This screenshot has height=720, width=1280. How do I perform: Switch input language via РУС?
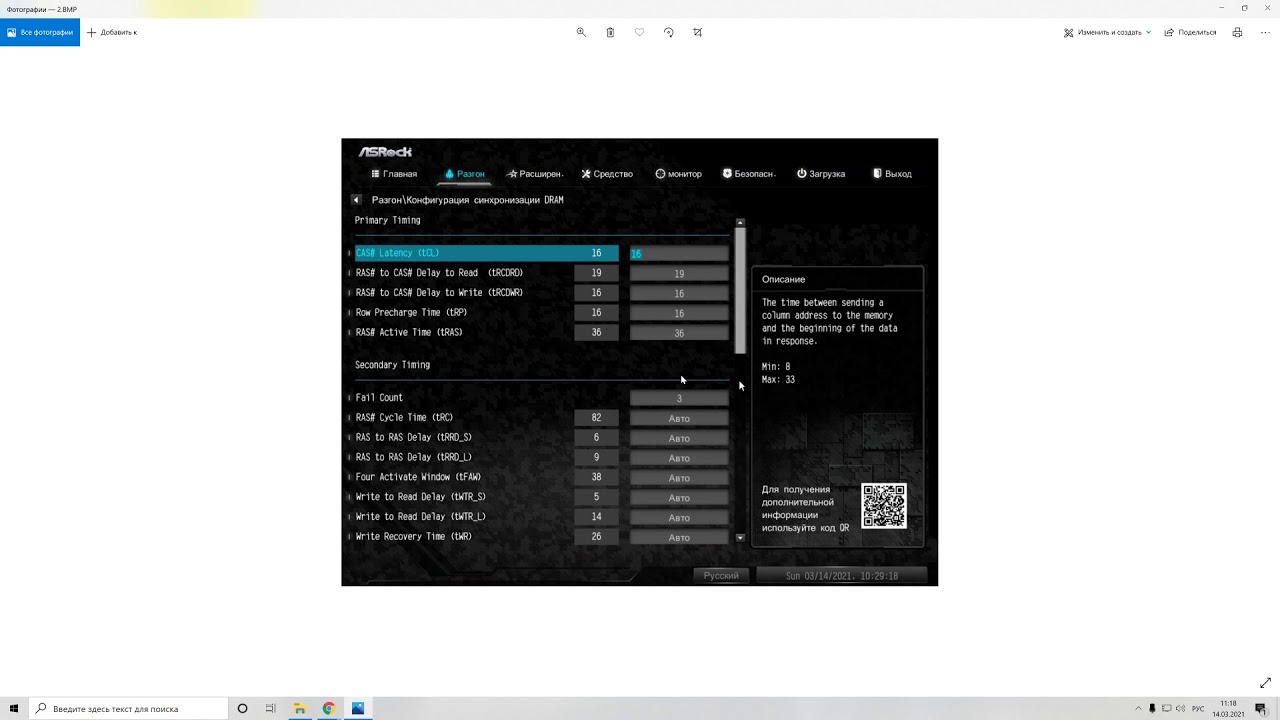pyautogui.click(x=1198, y=708)
